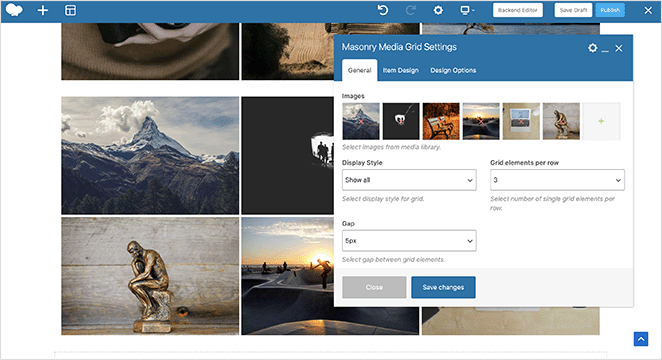
Task: Click 'Select gap between grid elements.' hint
Action: click(x=393, y=260)
